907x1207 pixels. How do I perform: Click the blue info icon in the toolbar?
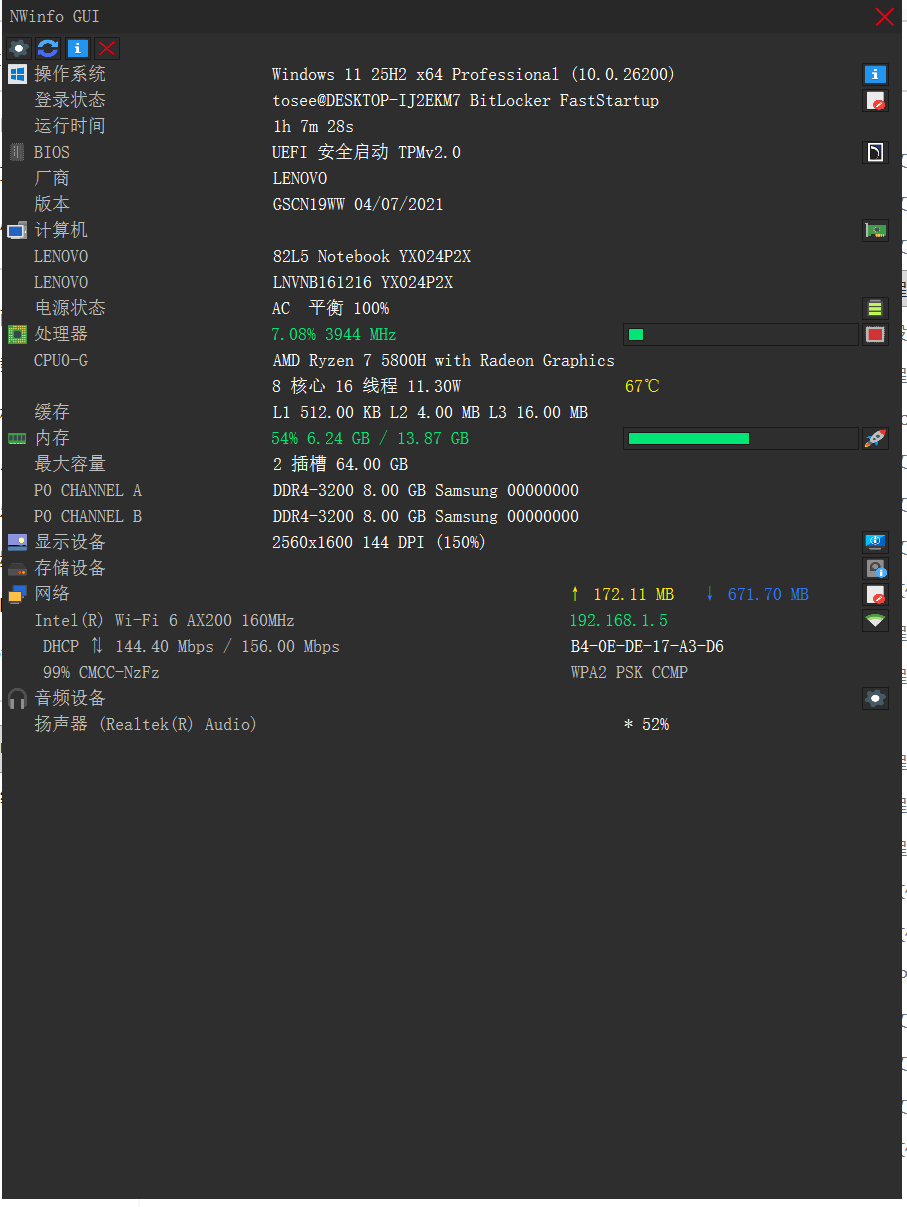click(77, 48)
